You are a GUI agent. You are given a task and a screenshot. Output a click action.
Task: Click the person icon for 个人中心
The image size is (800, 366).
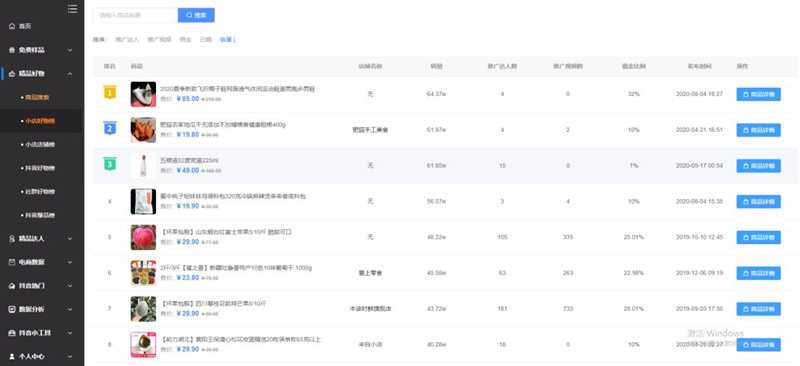(x=12, y=356)
